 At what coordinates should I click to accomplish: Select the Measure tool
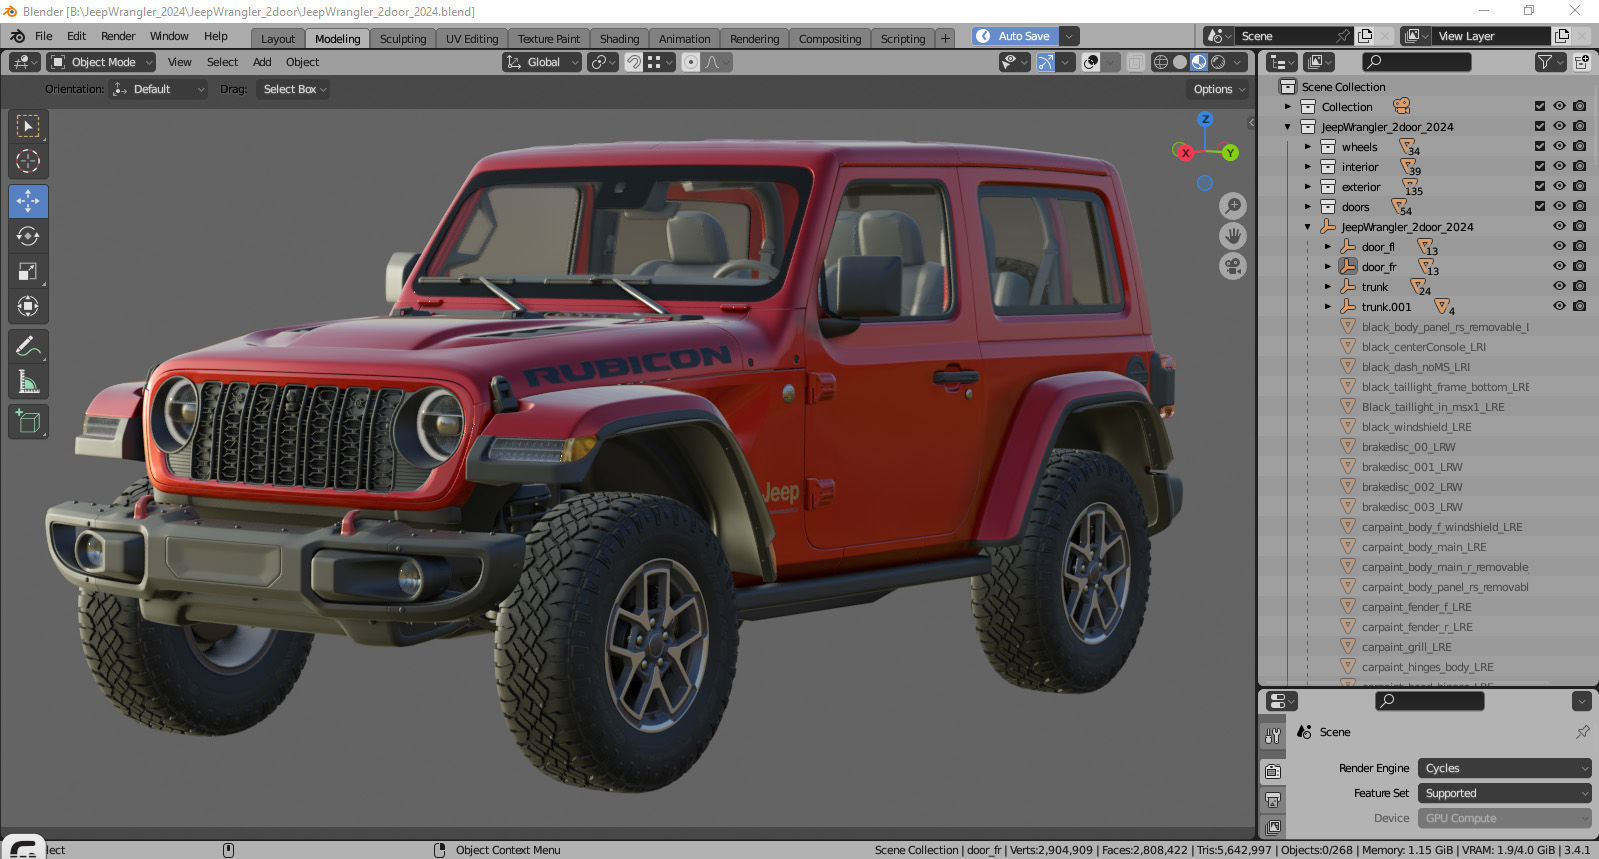pyautogui.click(x=28, y=382)
